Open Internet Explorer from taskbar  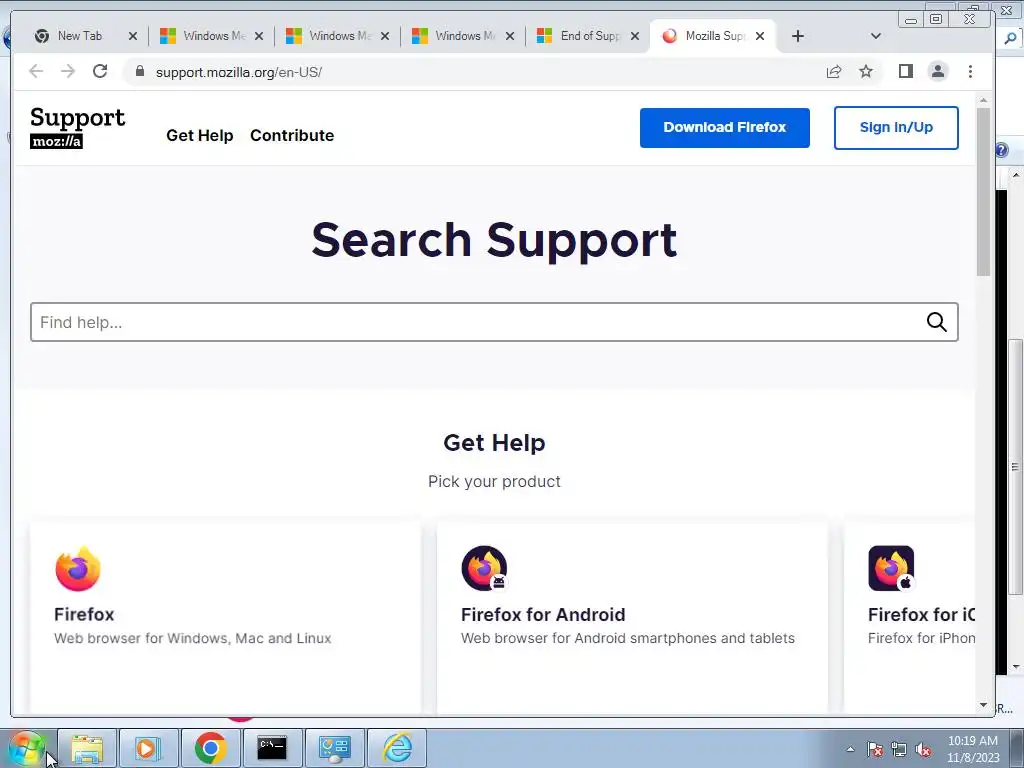coord(397,748)
